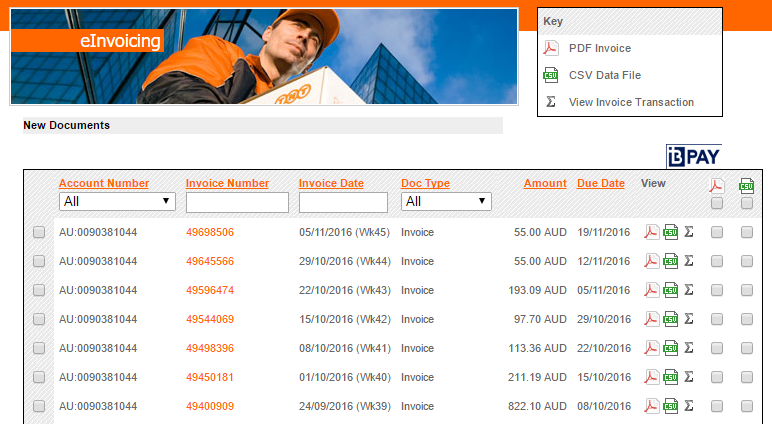
Task: Select the row checkbox for invoice 49645566
Action: pos(39,261)
